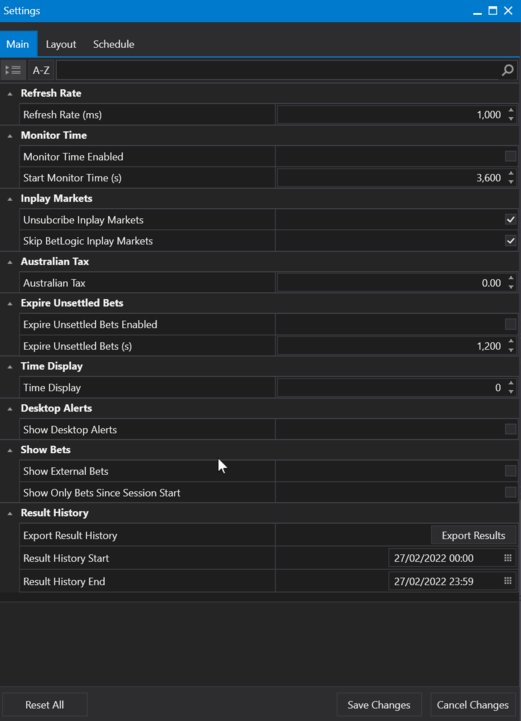The image size is (521, 721).
Task: Collapse the Result History section
Action: (x=10, y=514)
